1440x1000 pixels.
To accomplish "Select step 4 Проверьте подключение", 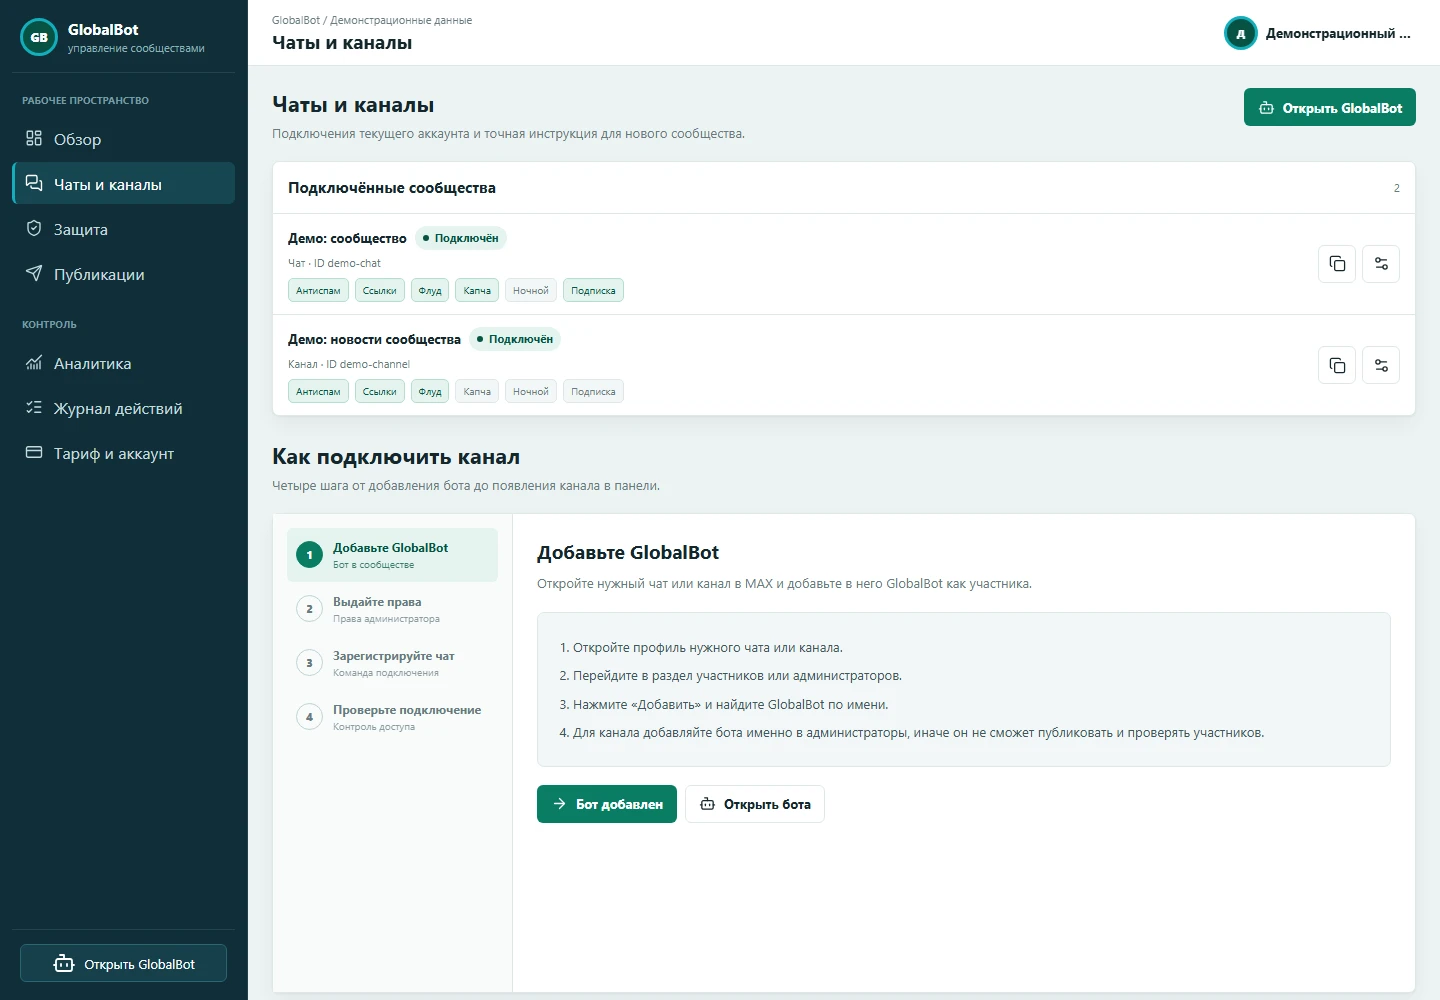I will (392, 717).
